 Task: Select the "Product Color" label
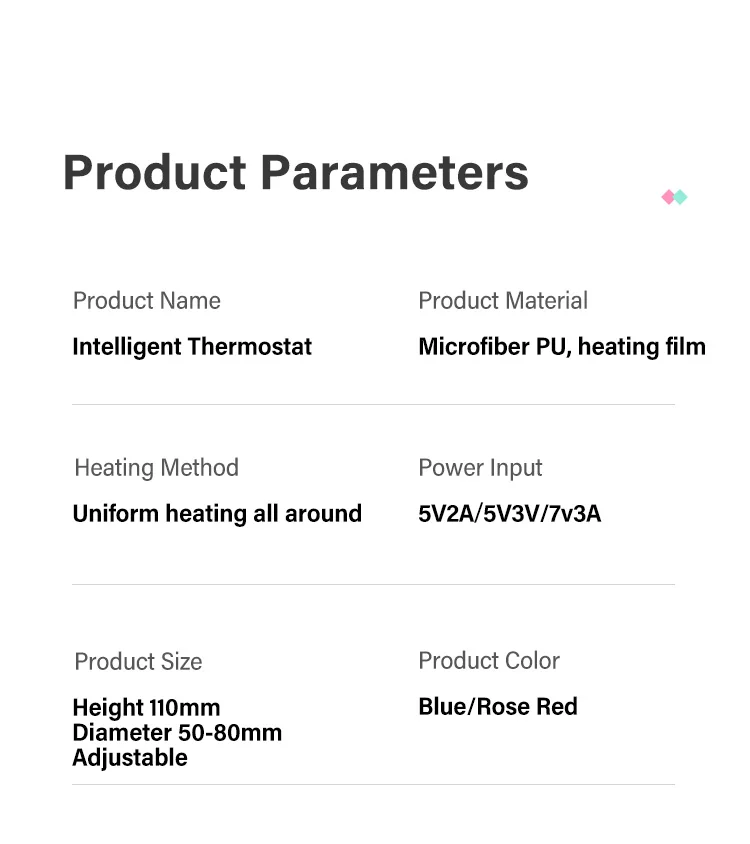pyautogui.click(x=489, y=661)
